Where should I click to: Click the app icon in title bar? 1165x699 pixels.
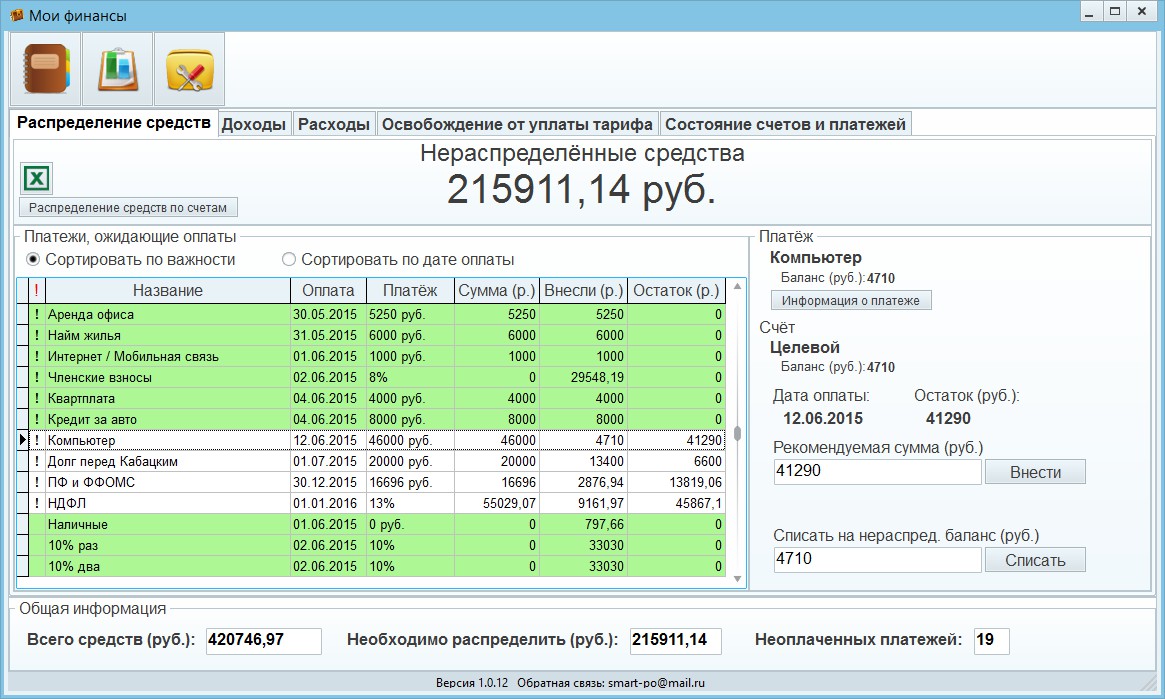[x=16, y=15]
